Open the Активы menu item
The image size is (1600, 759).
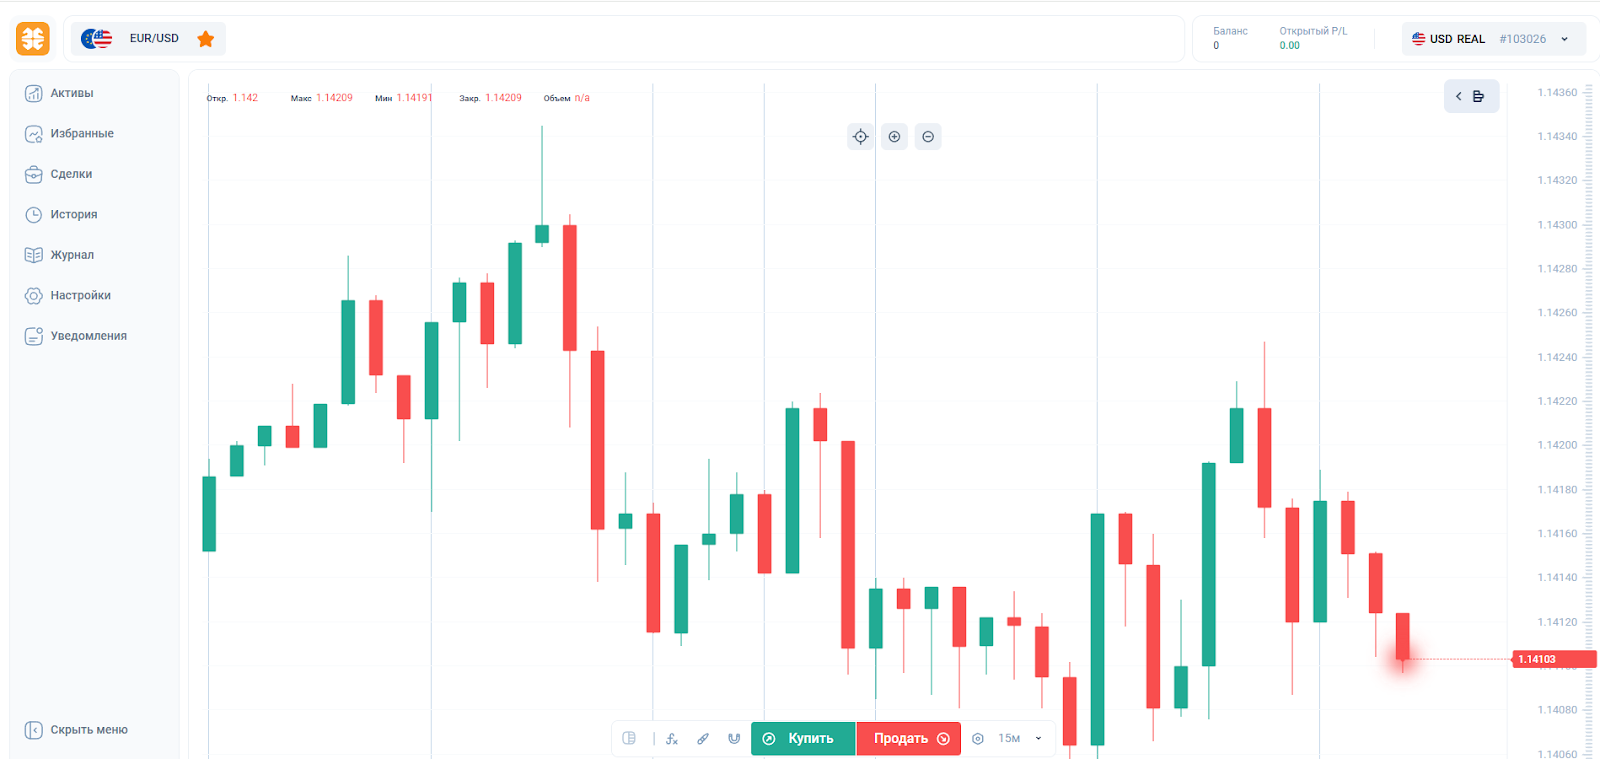coord(71,93)
